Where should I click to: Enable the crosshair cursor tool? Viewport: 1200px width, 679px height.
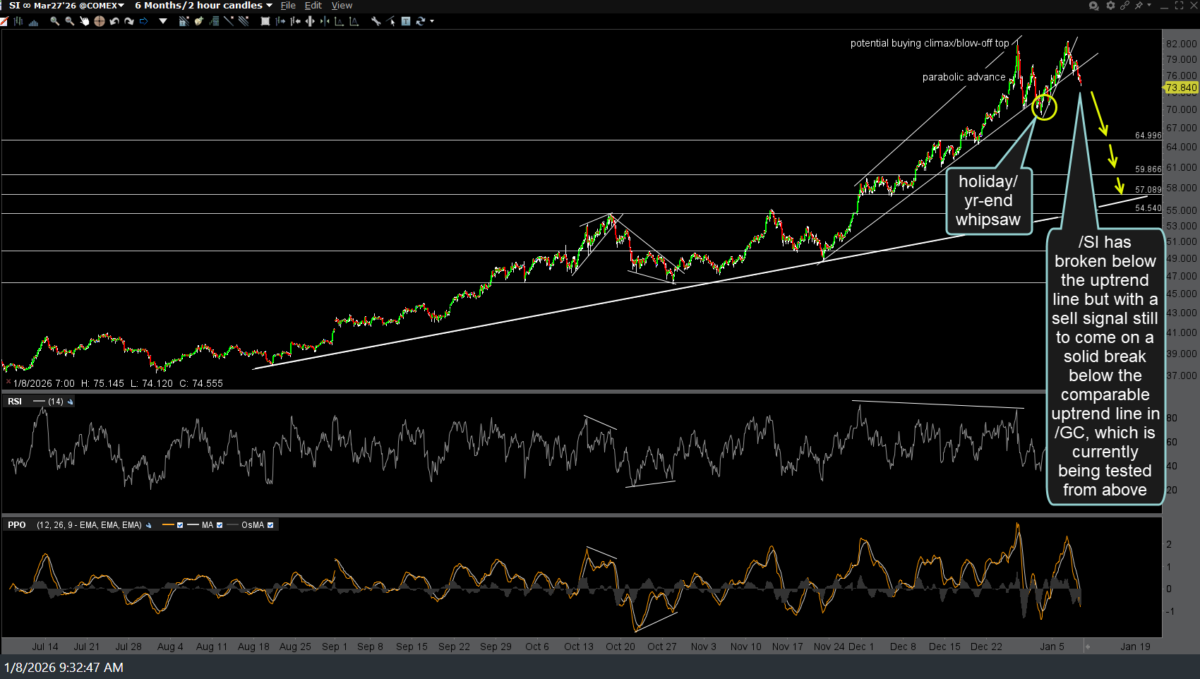pyautogui.click(x=99, y=20)
